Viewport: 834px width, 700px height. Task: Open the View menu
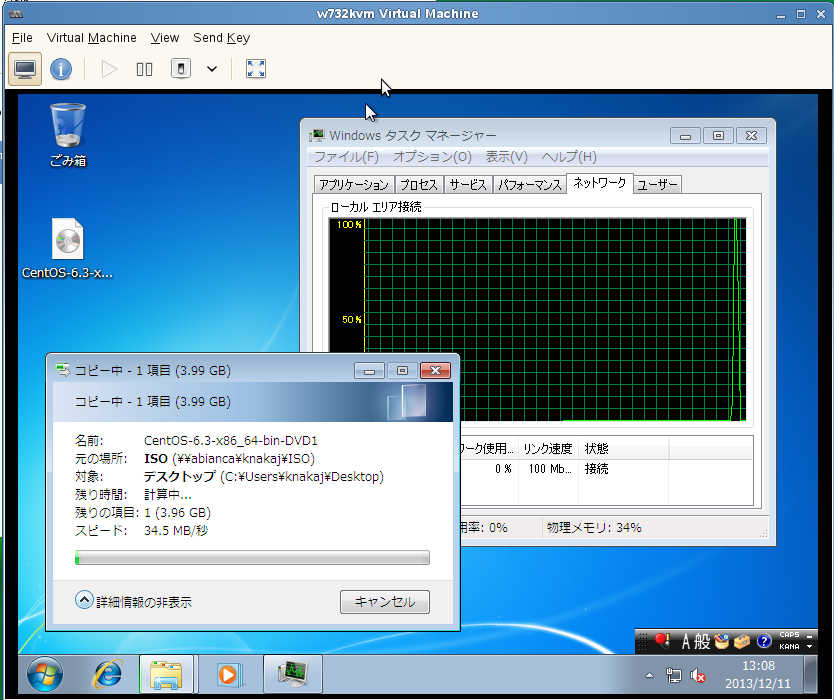point(164,38)
